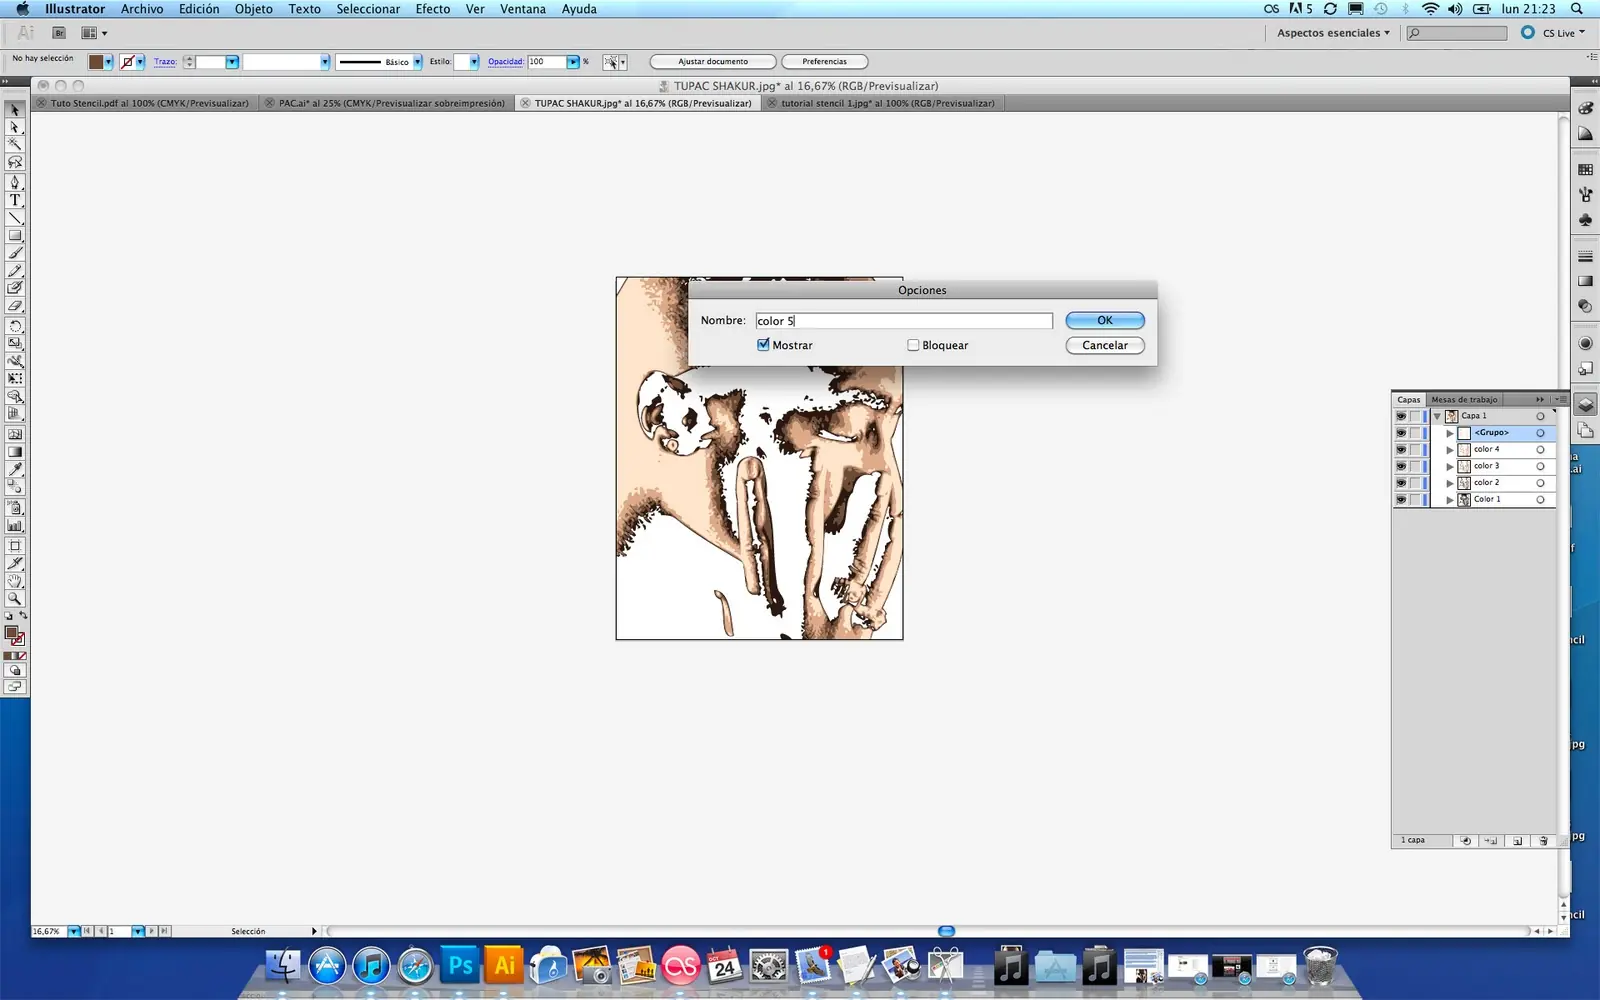The height and width of the screenshot is (1000, 1600).
Task: Select the Rotate tool
Action: (15, 326)
